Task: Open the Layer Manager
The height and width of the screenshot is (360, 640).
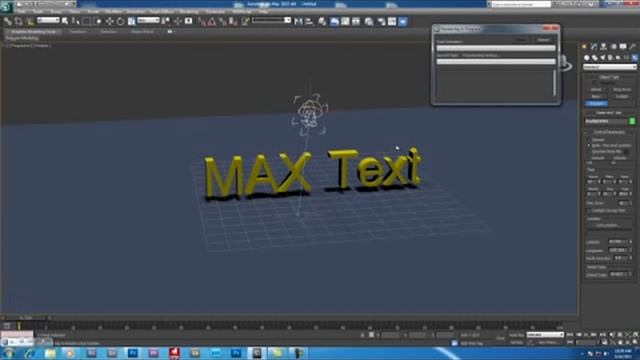Action: click(x=322, y=21)
